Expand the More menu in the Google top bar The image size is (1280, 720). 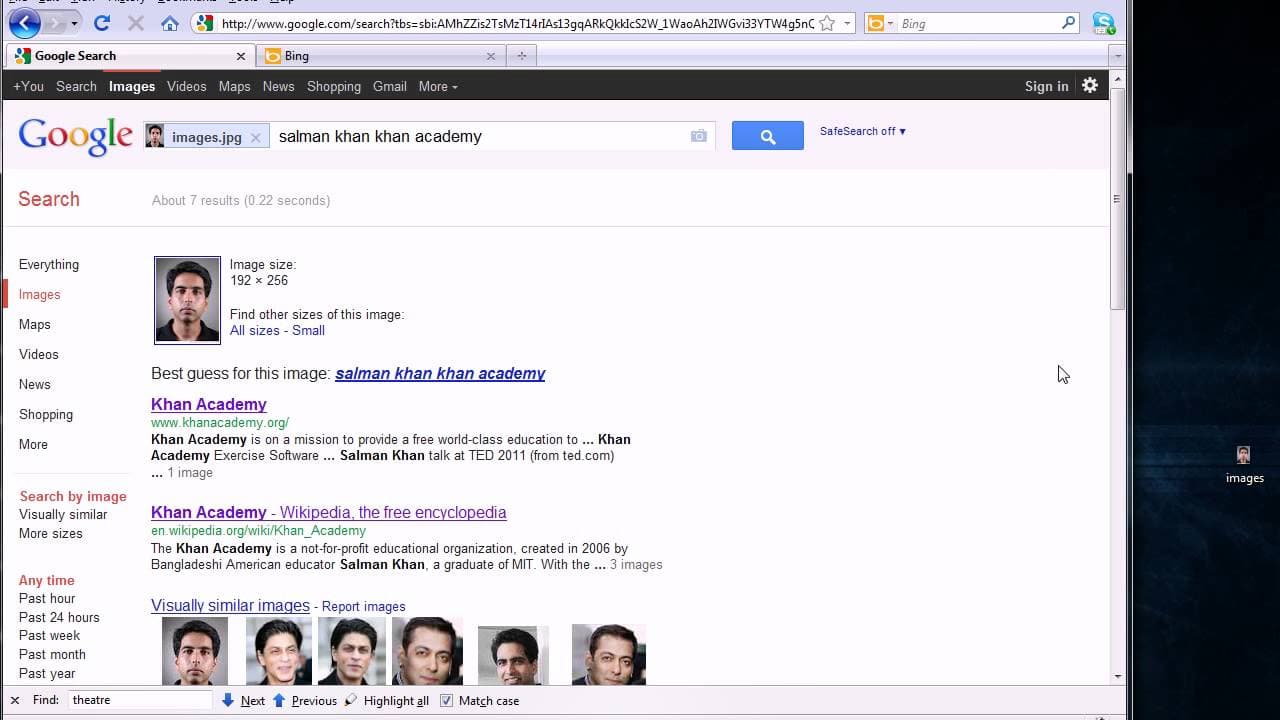point(438,86)
